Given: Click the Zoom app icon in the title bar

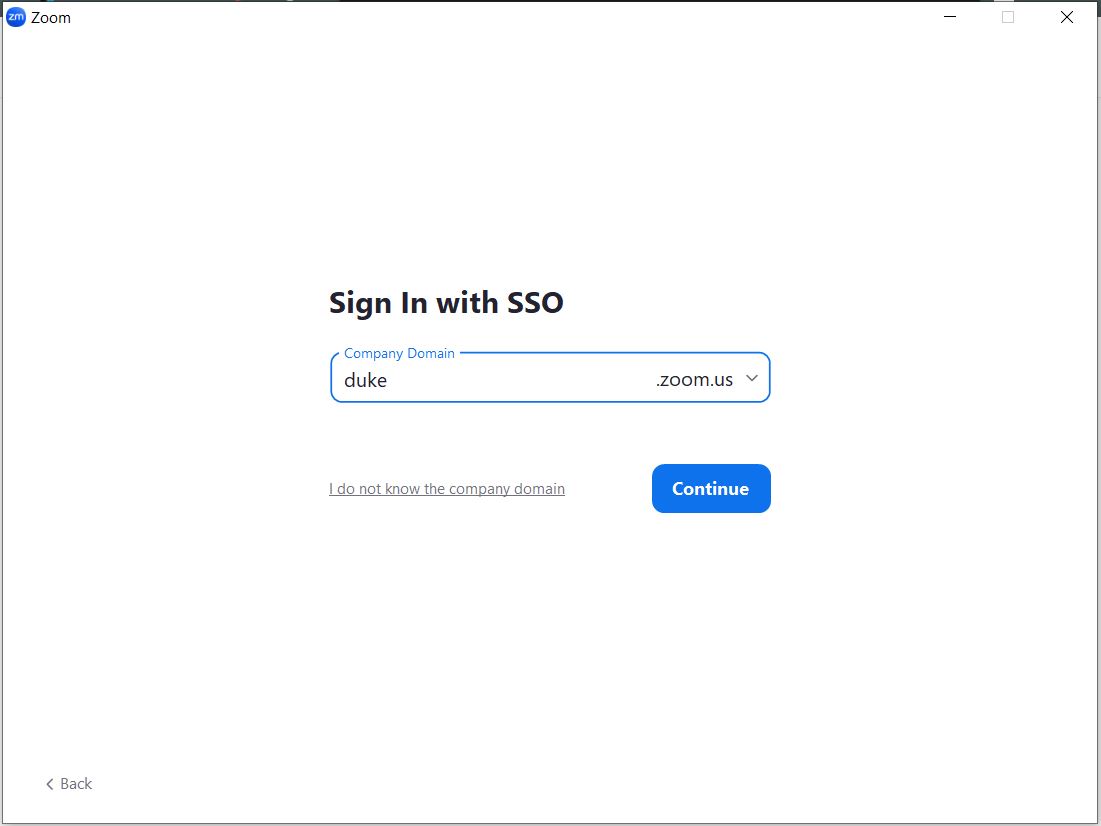Looking at the screenshot, I should (14, 17).
